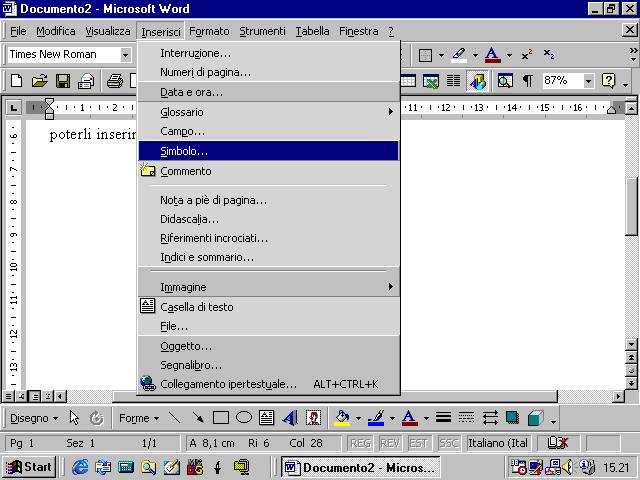640x480 pixels.
Task: Click Arrow Style icon in Drawing toolbar
Action: 490,418
